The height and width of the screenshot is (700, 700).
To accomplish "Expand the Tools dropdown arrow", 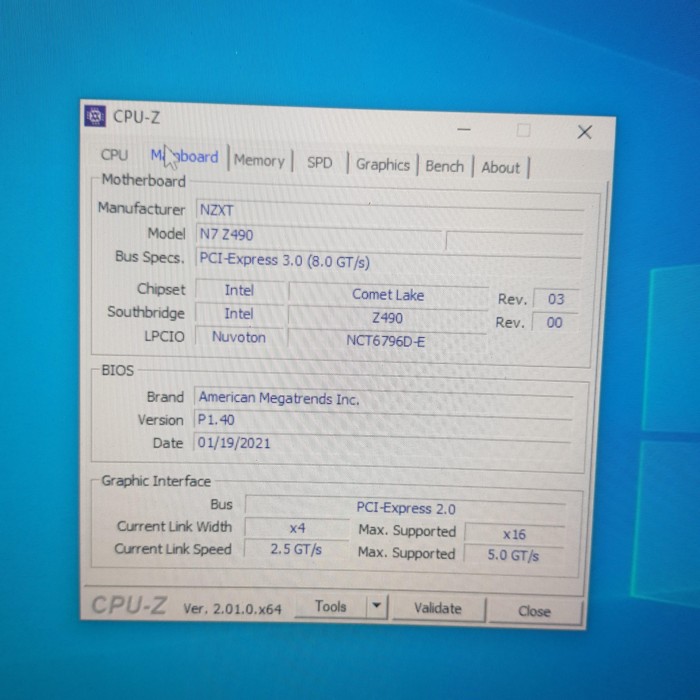I will pyautogui.click(x=377, y=606).
